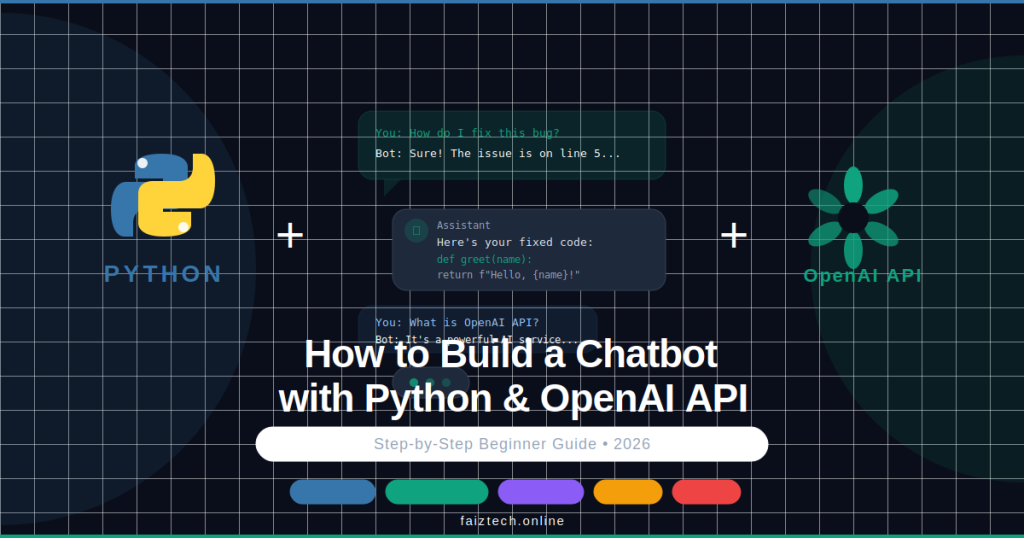Image resolution: width=1024 pixels, height=538 pixels.
Task: Click the "def greet(name):" code line
Action: point(484,259)
